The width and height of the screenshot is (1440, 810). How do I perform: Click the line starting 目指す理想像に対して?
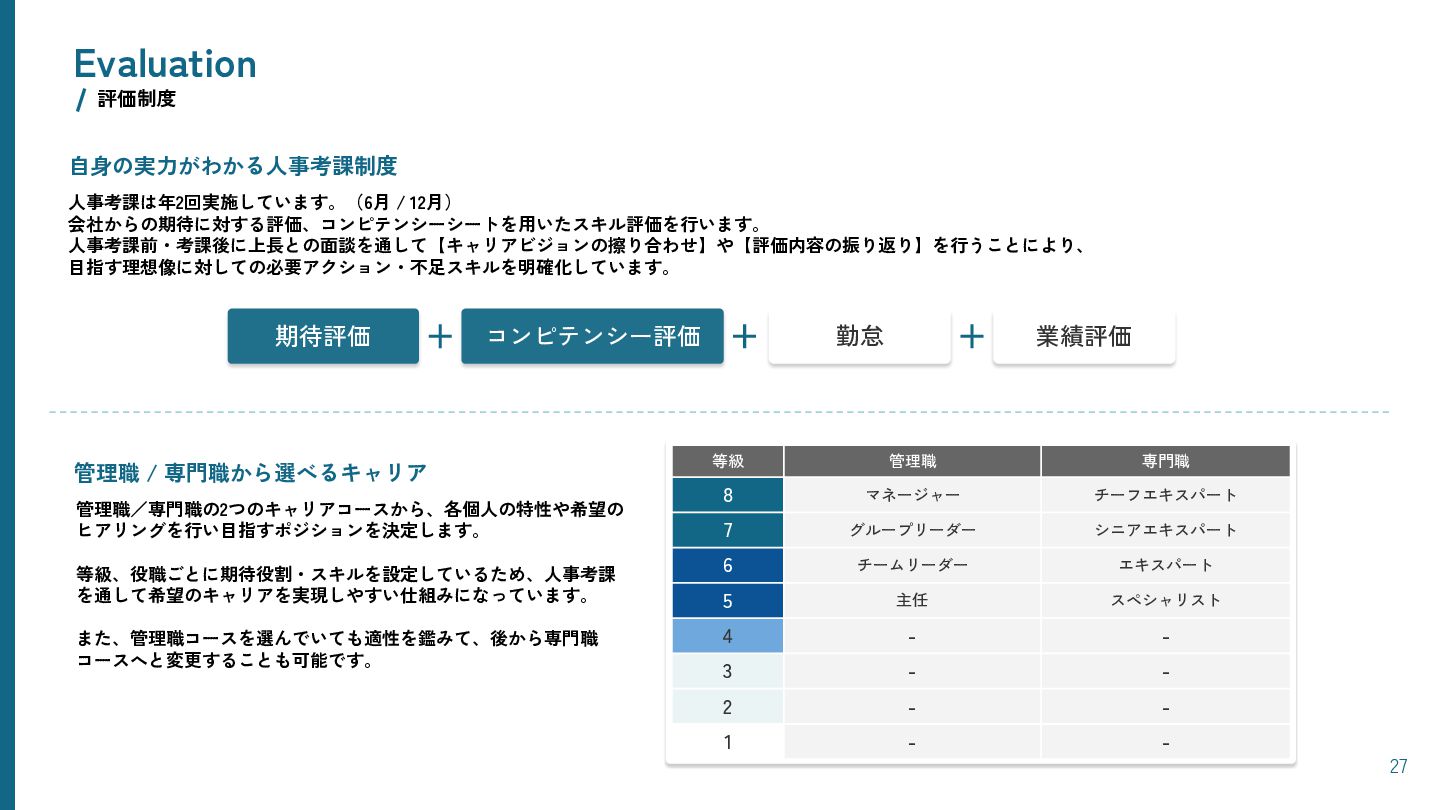370,268
